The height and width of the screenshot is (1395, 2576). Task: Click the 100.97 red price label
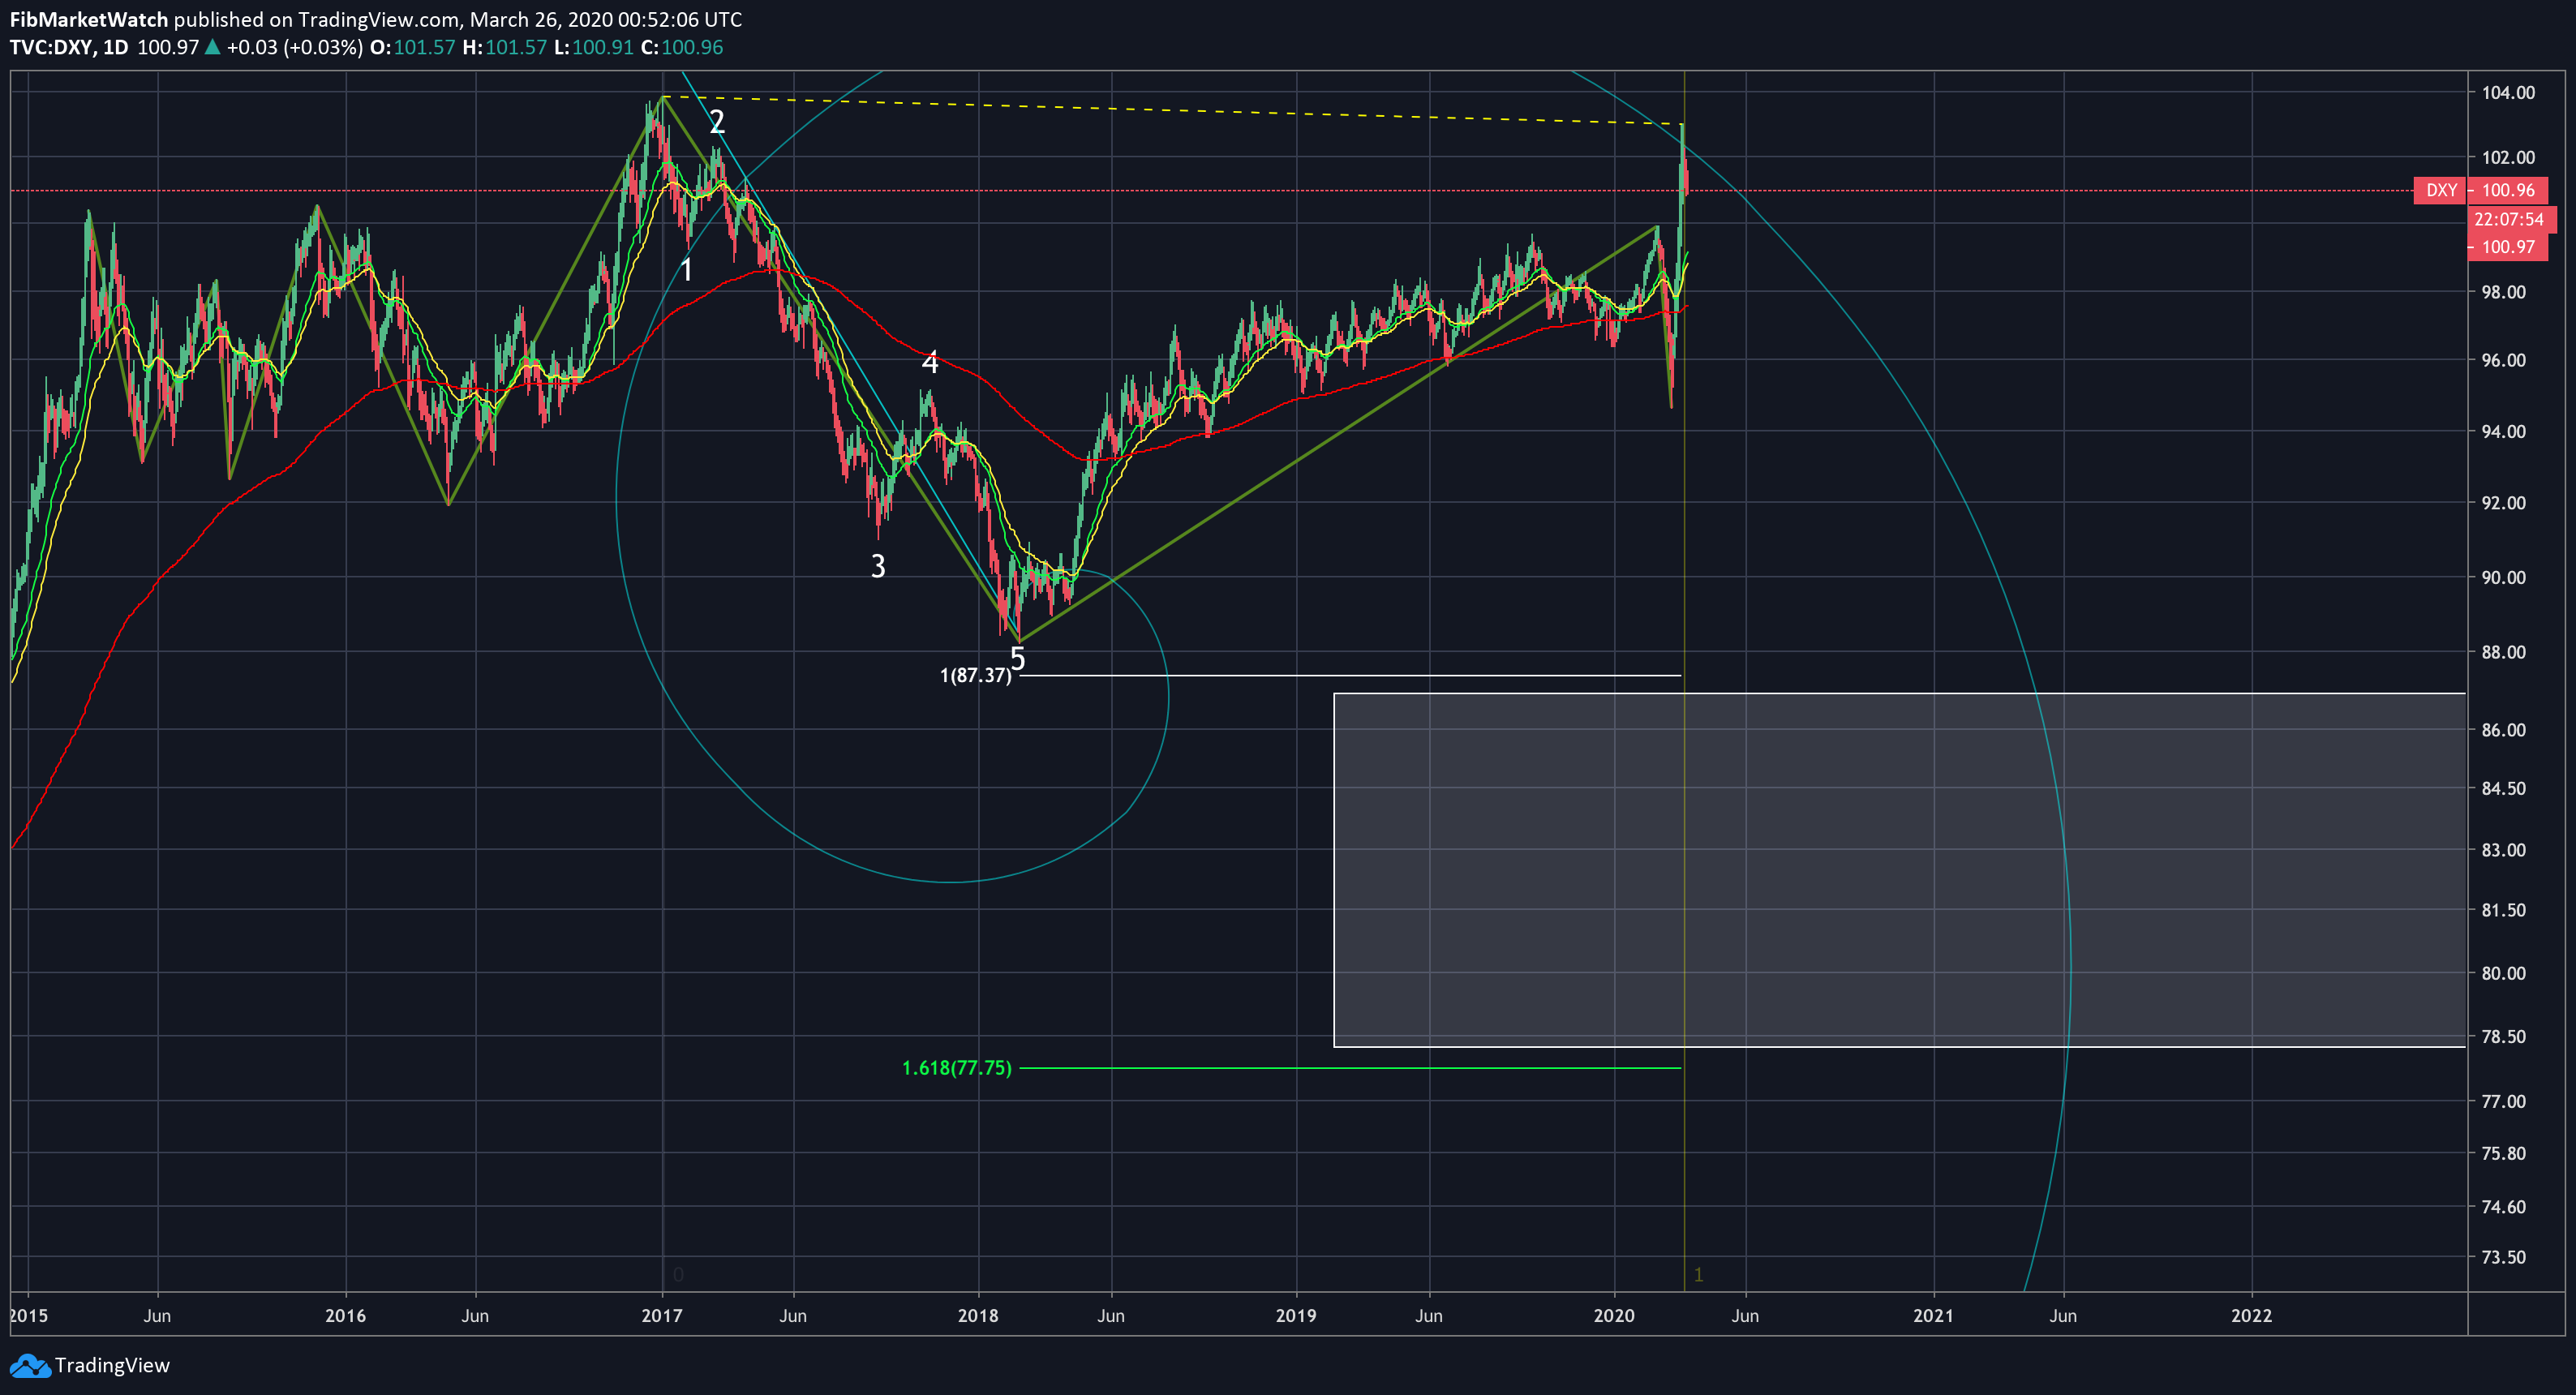(2508, 247)
